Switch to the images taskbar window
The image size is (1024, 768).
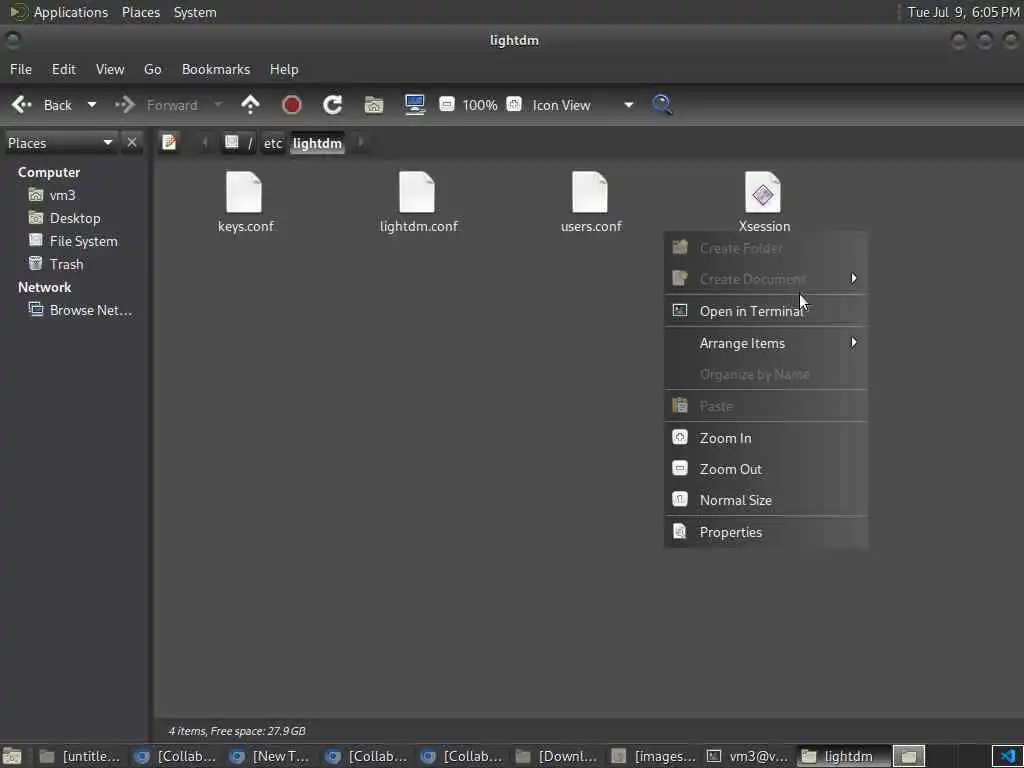pyautogui.click(x=652, y=756)
